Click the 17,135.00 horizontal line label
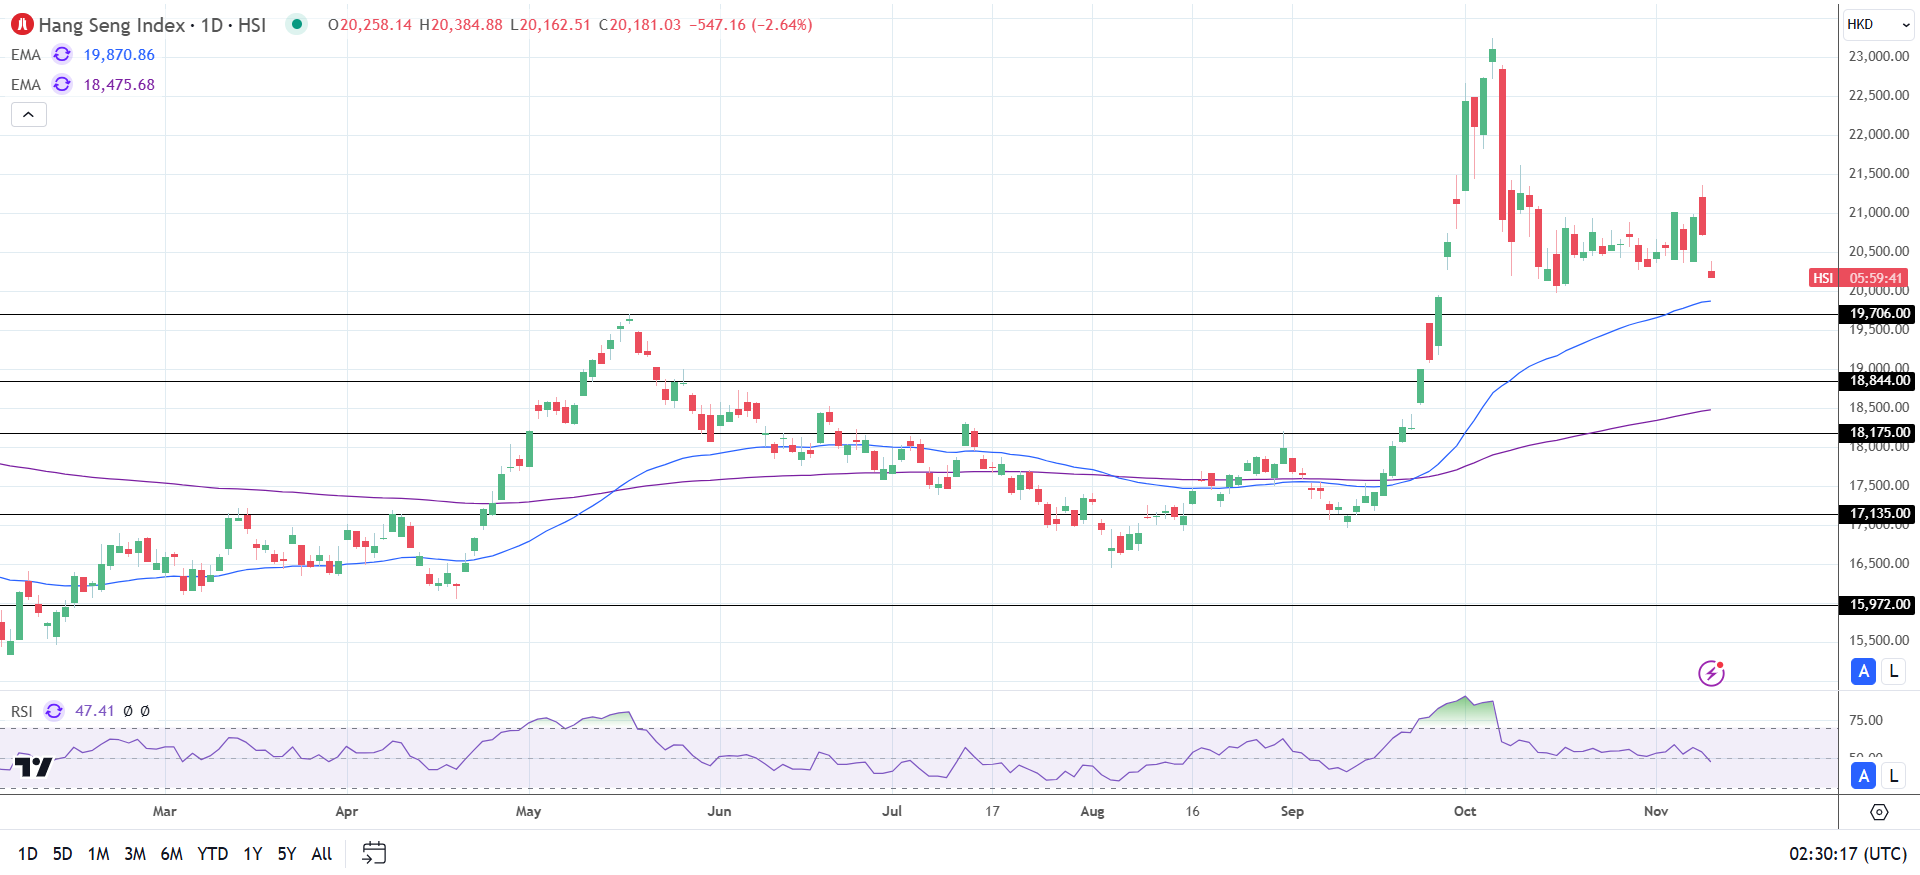1920x875 pixels. [x=1878, y=514]
